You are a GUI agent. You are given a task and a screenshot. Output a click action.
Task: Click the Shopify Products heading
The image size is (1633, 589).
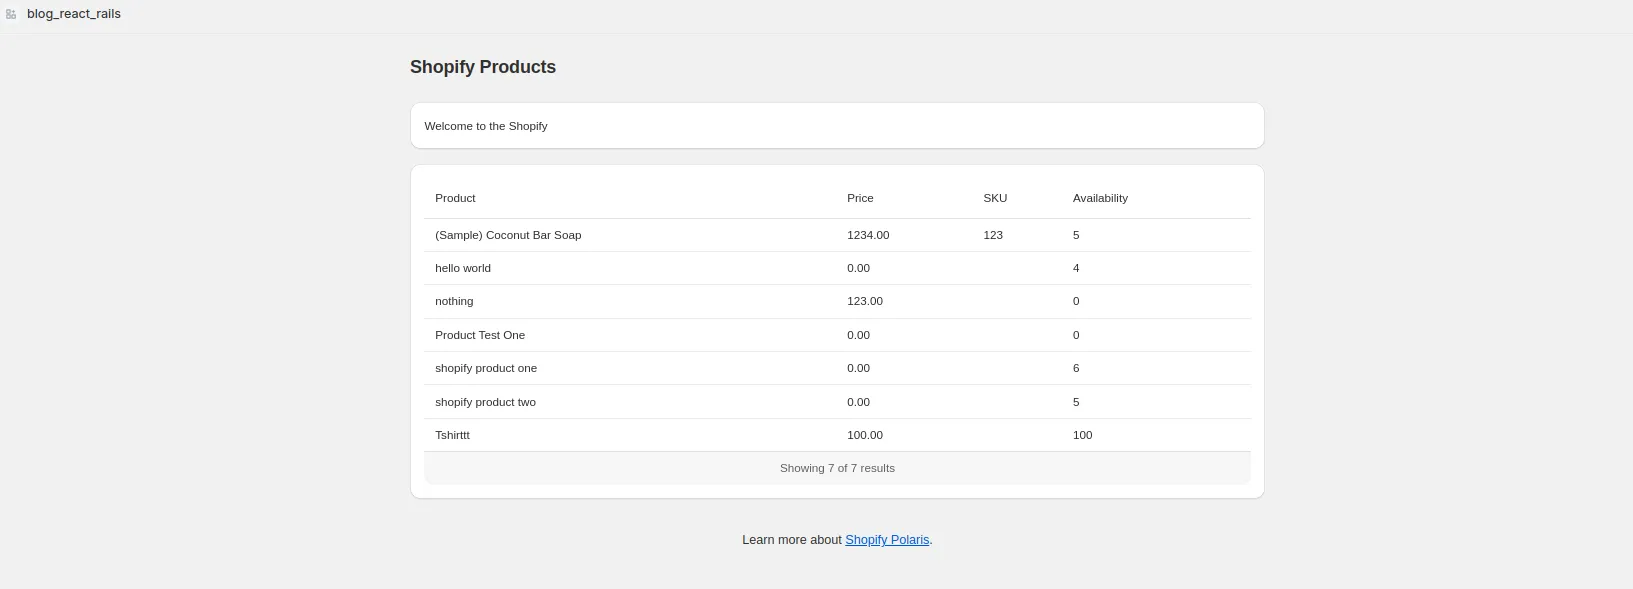pyautogui.click(x=483, y=67)
